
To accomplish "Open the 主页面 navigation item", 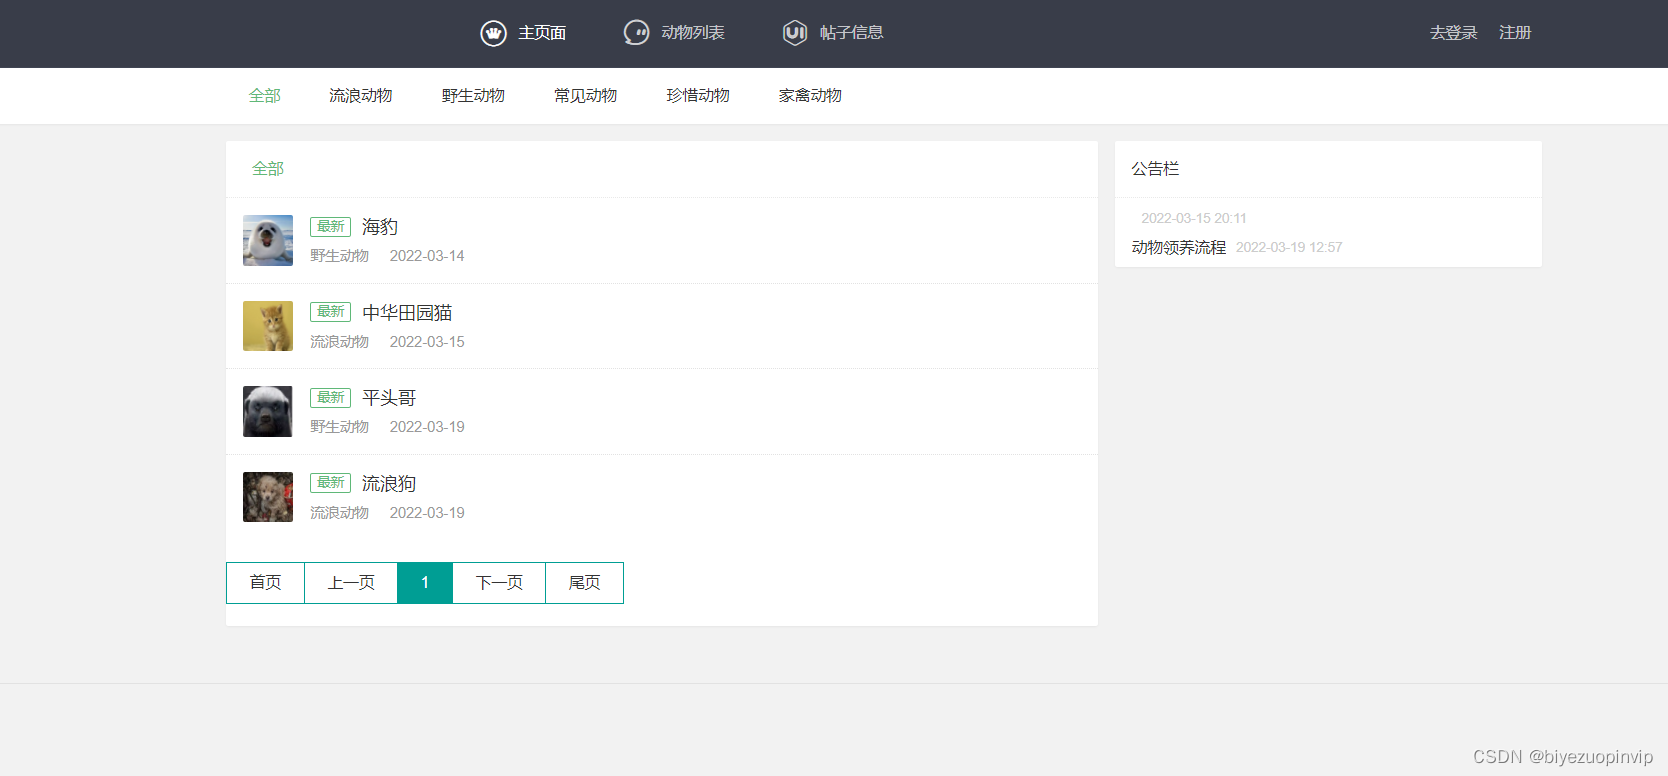I will [x=542, y=33].
